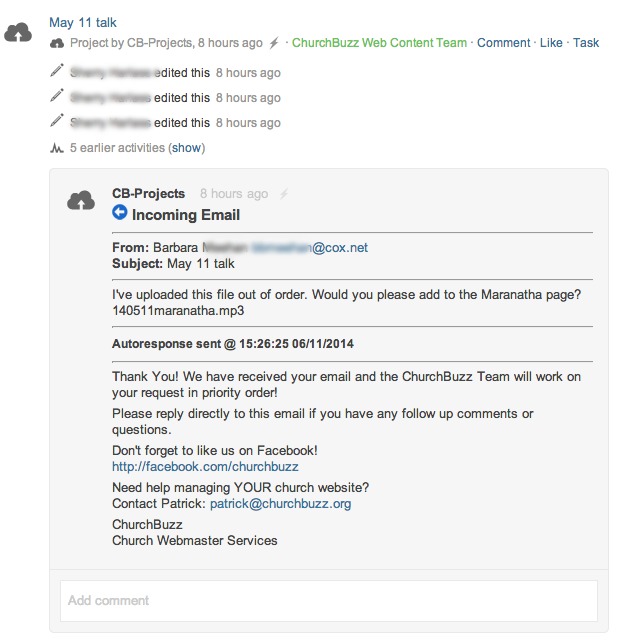Image resolution: width=620 pixels, height=642 pixels.
Task: Click the third pencil edit icon
Action: click(57, 122)
